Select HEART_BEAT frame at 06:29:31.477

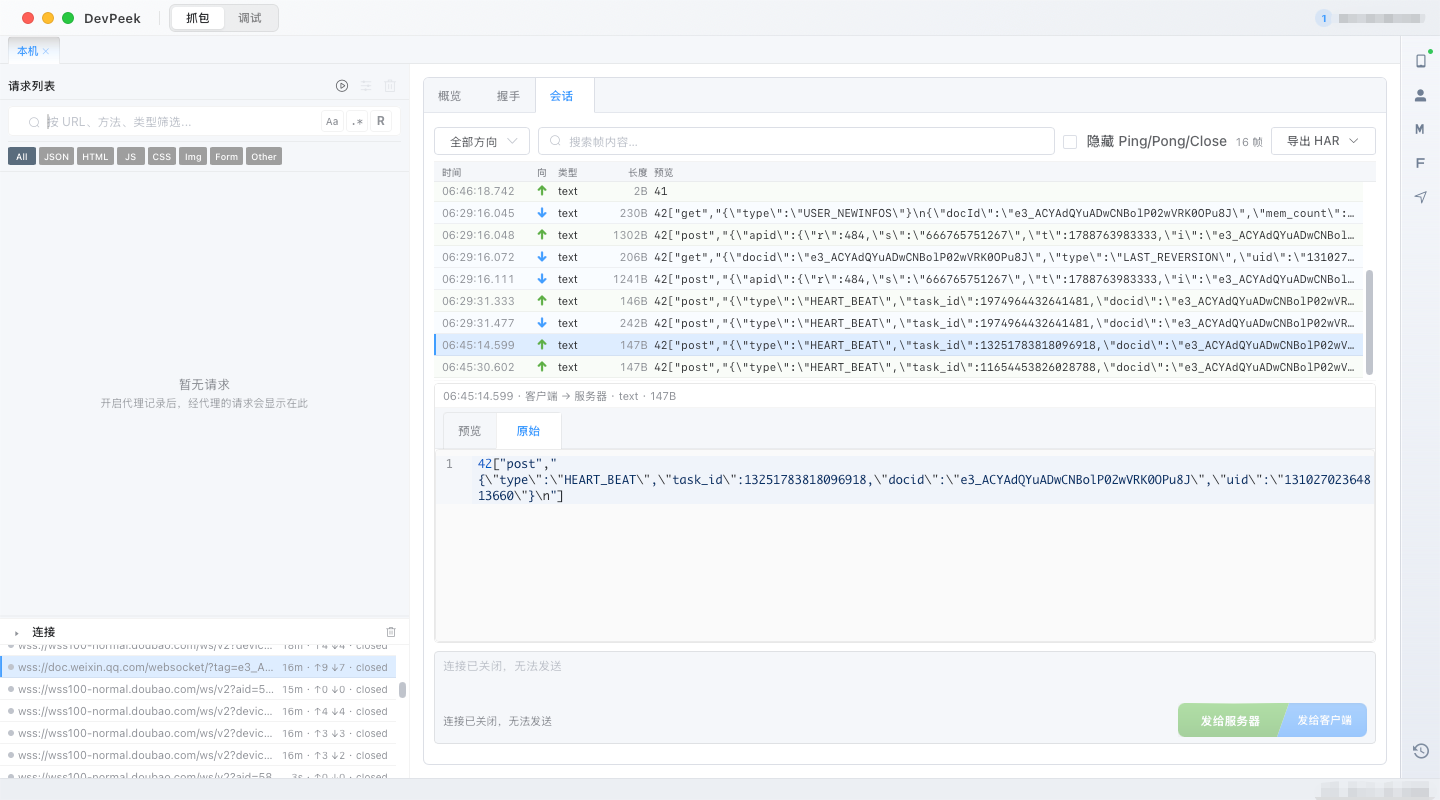point(898,323)
